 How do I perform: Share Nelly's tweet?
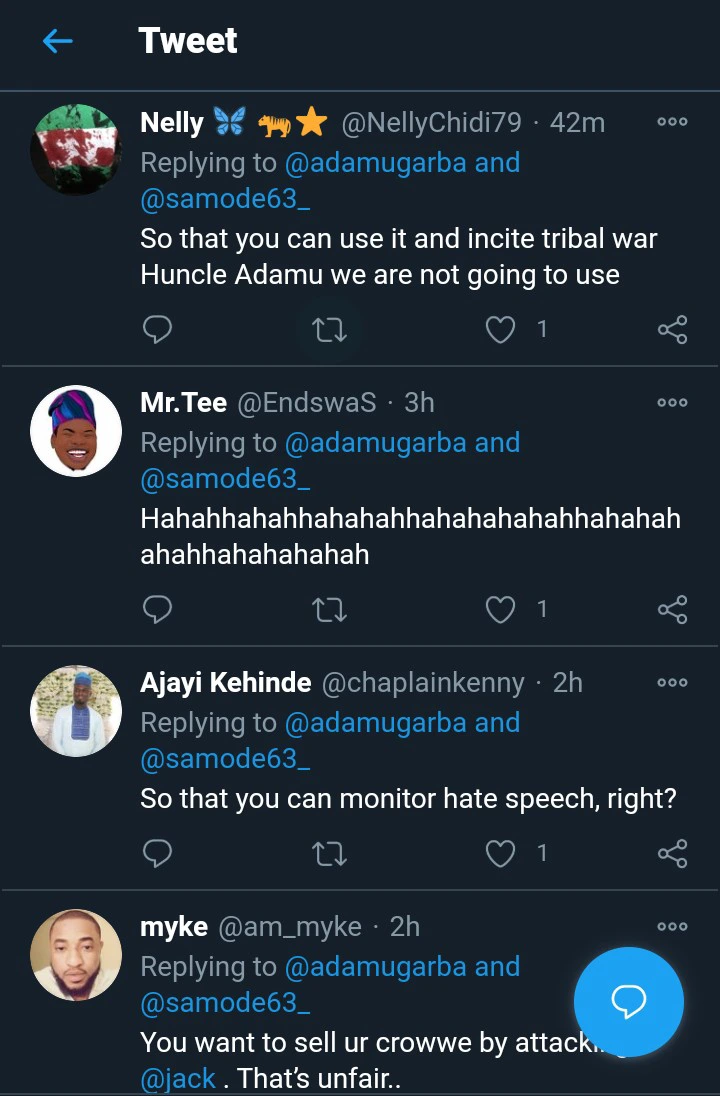tap(672, 329)
